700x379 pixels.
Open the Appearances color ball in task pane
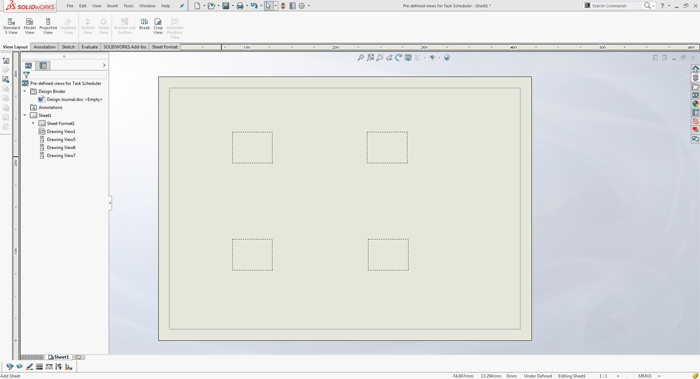[695, 104]
